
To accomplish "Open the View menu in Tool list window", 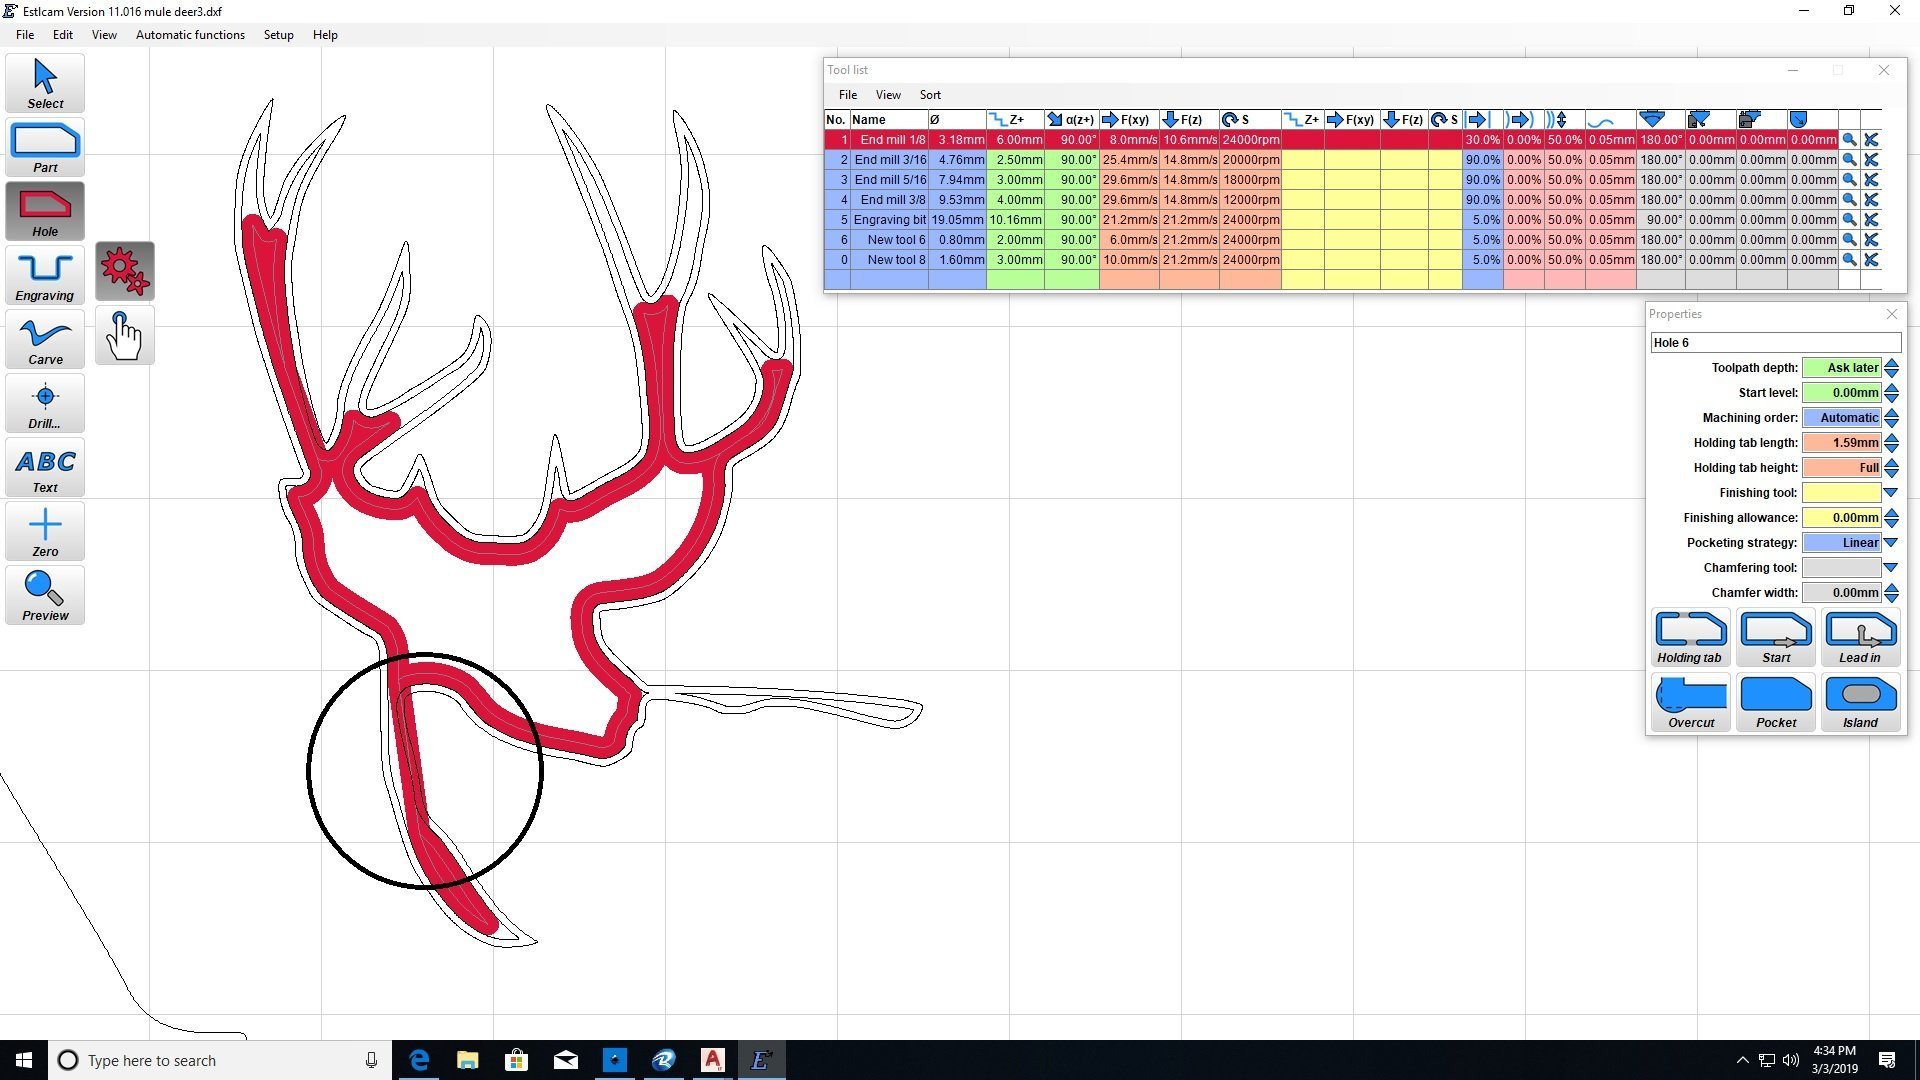I will click(x=888, y=95).
